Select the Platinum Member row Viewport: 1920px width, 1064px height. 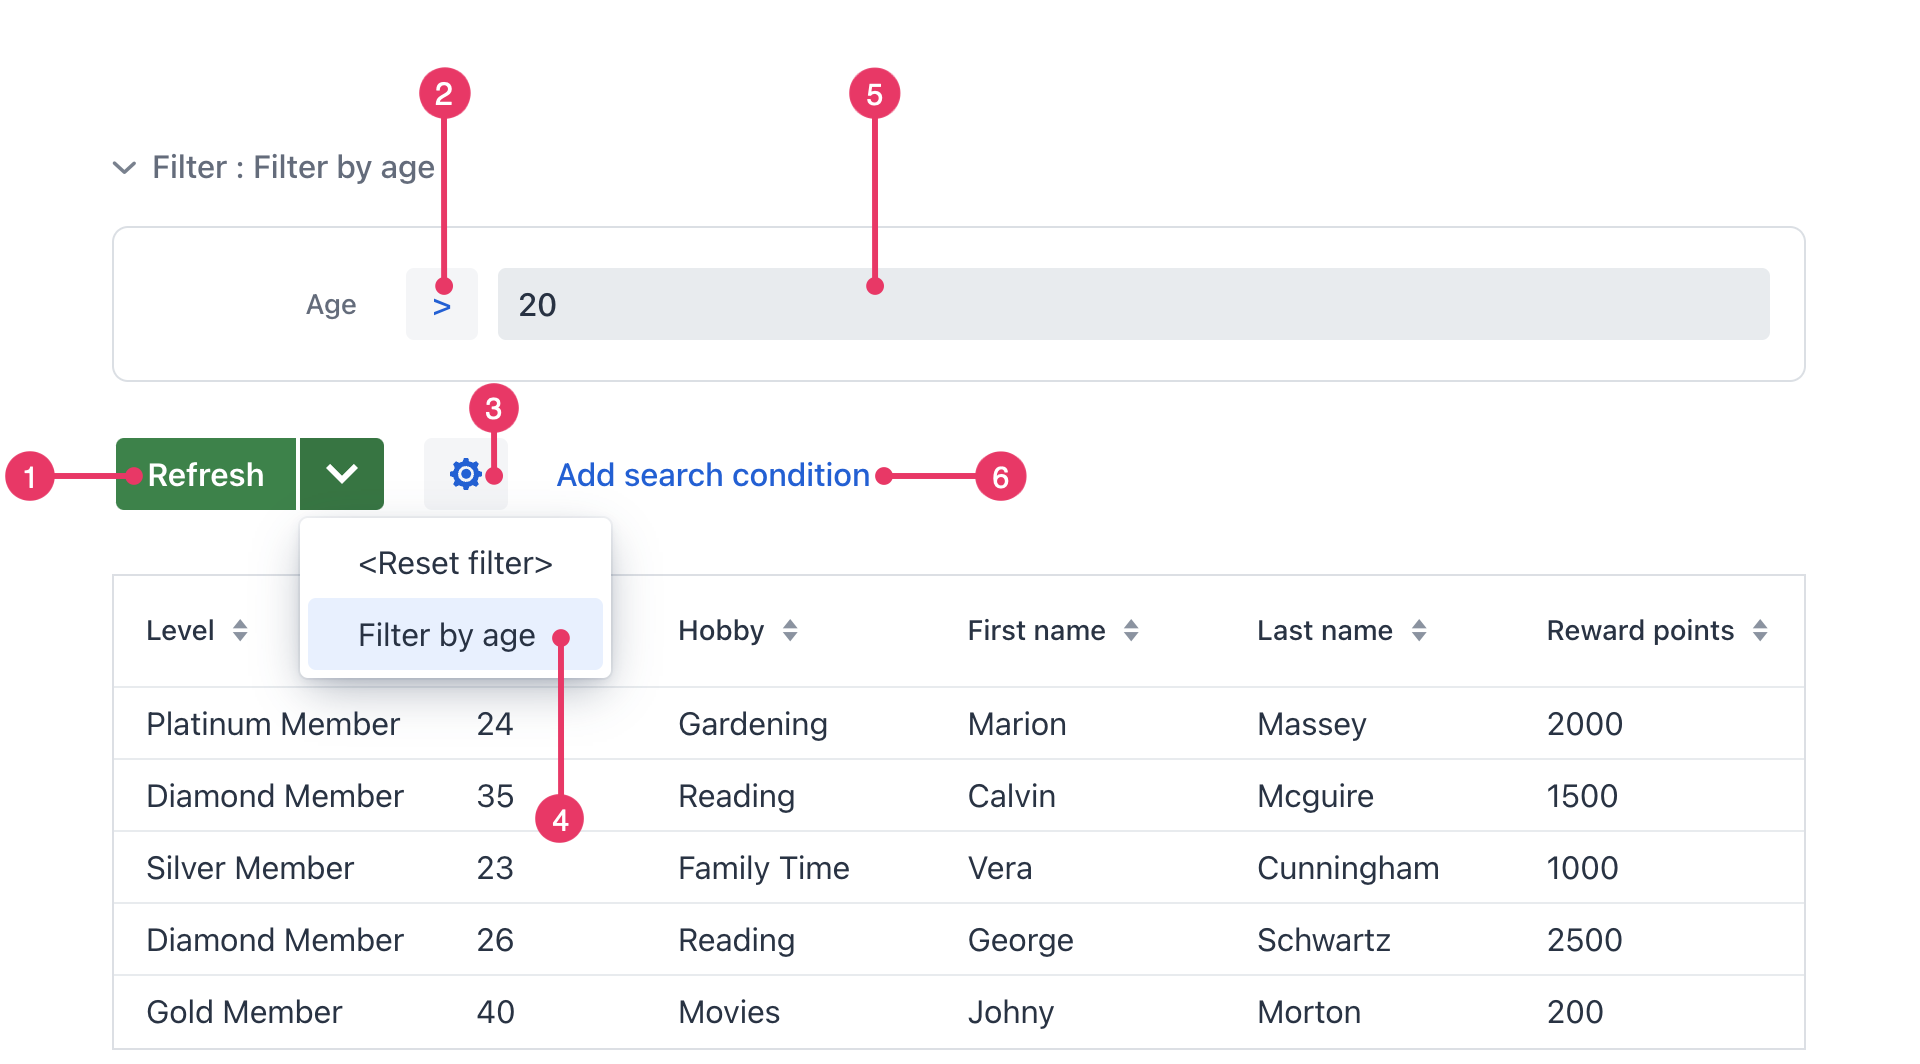(273, 724)
